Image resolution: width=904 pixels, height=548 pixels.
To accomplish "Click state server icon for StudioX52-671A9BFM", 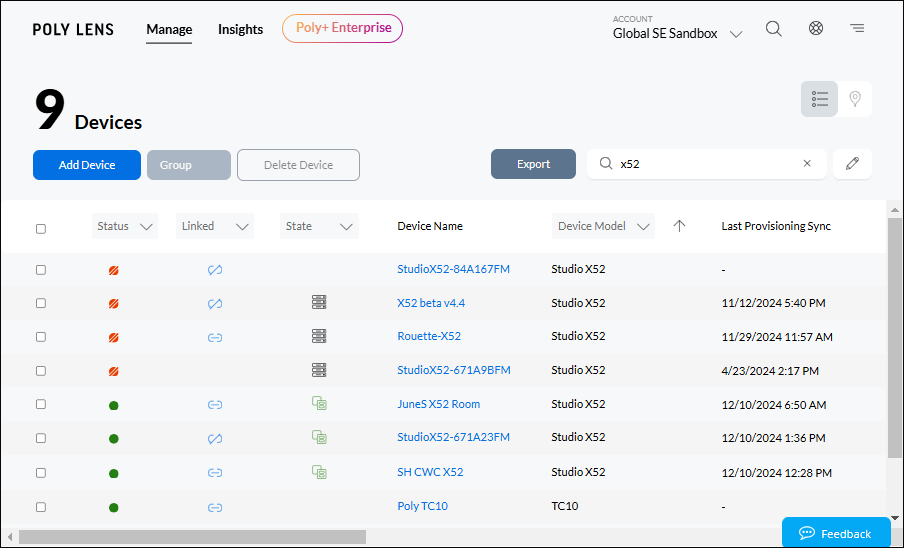I will pos(319,370).
